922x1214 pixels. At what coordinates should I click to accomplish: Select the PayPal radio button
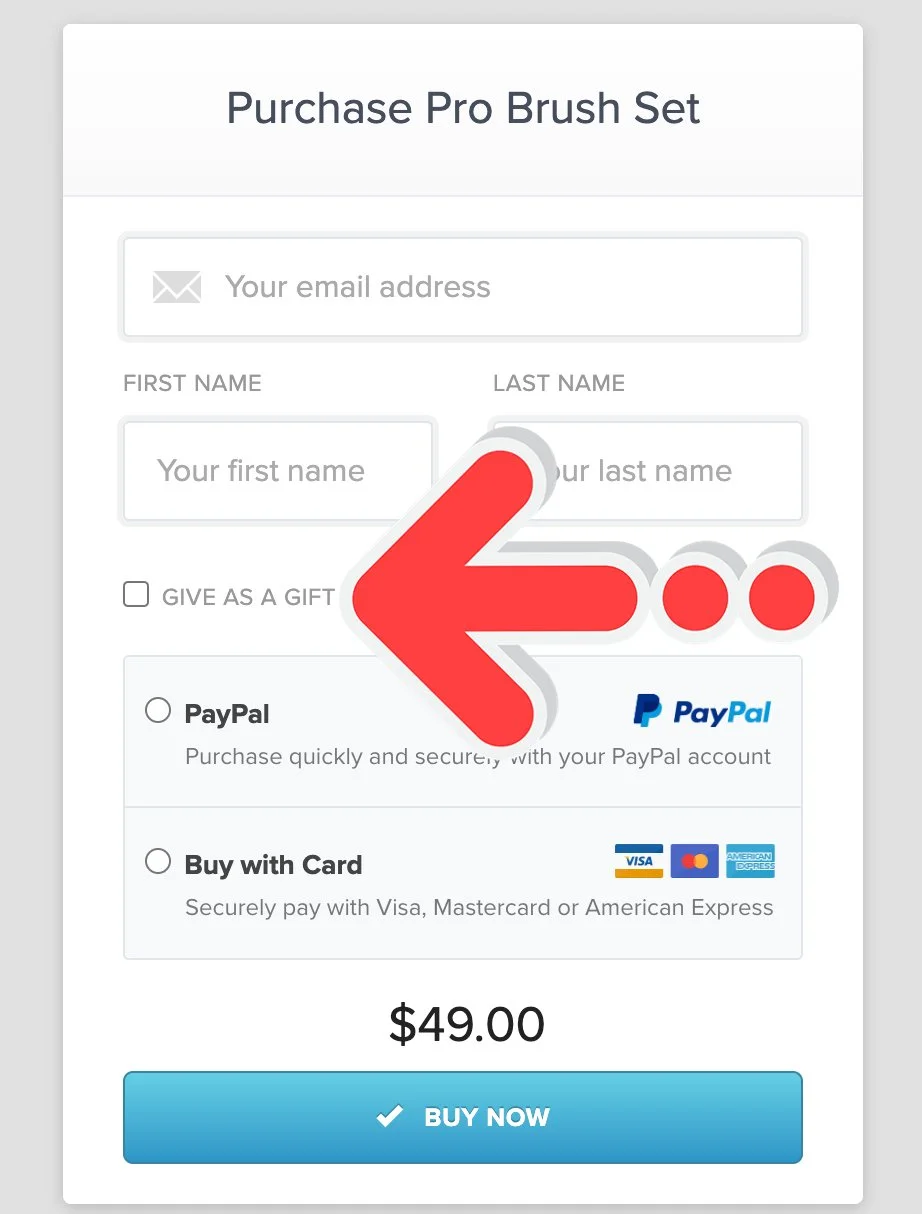[158, 711]
